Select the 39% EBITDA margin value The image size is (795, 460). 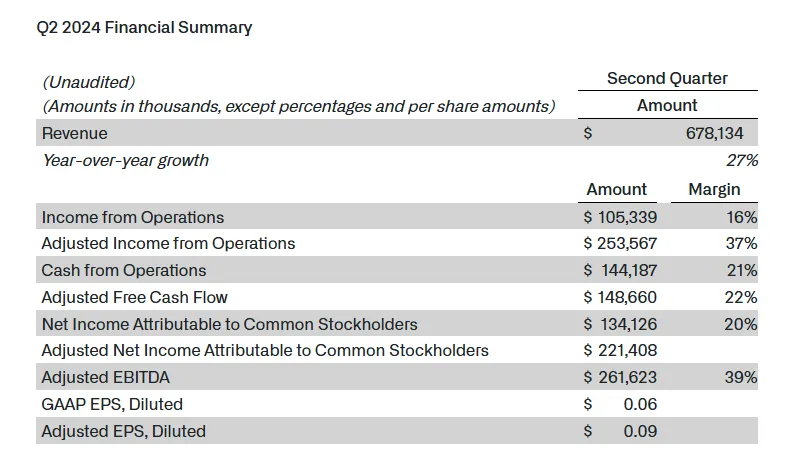(x=742, y=378)
